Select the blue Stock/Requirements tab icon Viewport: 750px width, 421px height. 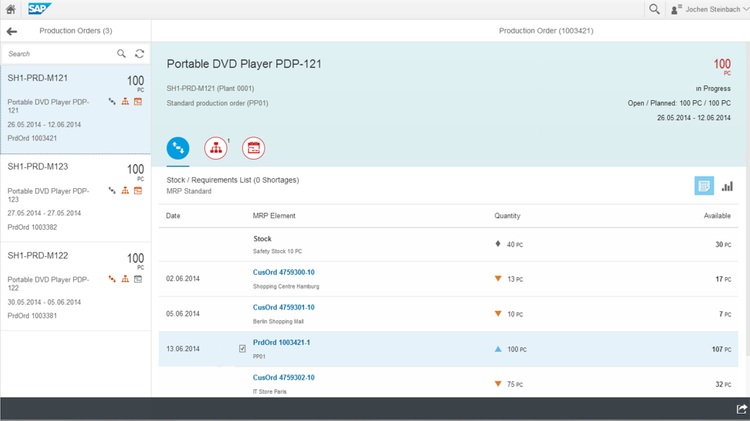pos(178,148)
